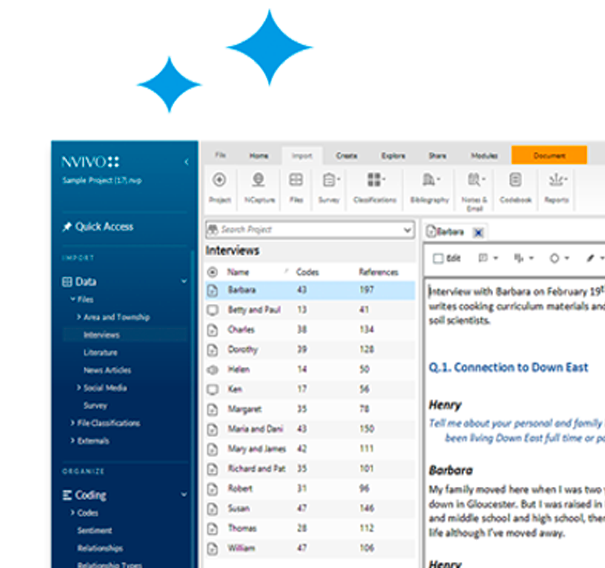This screenshot has width=605, height=568.
Task: Click the Files import icon
Action: click(x=296, y=180)
